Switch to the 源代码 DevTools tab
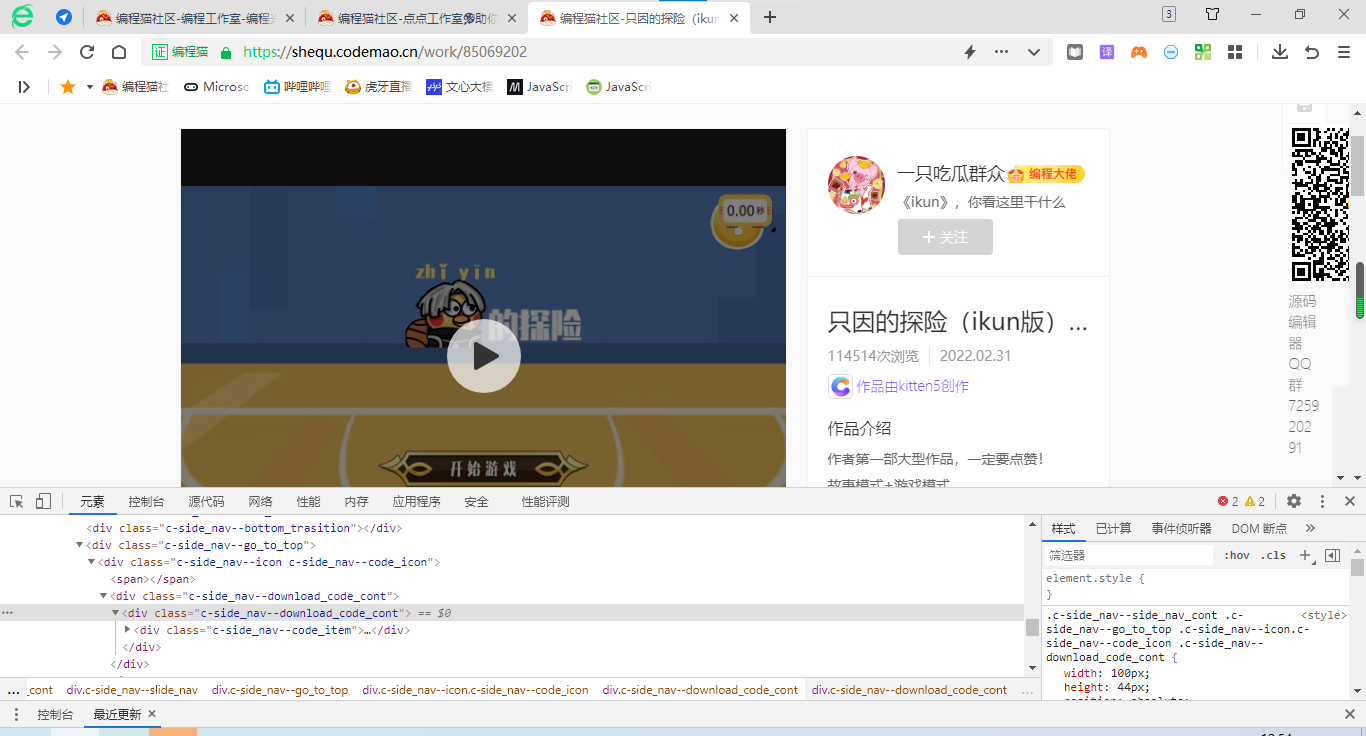The image size is (1366, 736). 206,502
